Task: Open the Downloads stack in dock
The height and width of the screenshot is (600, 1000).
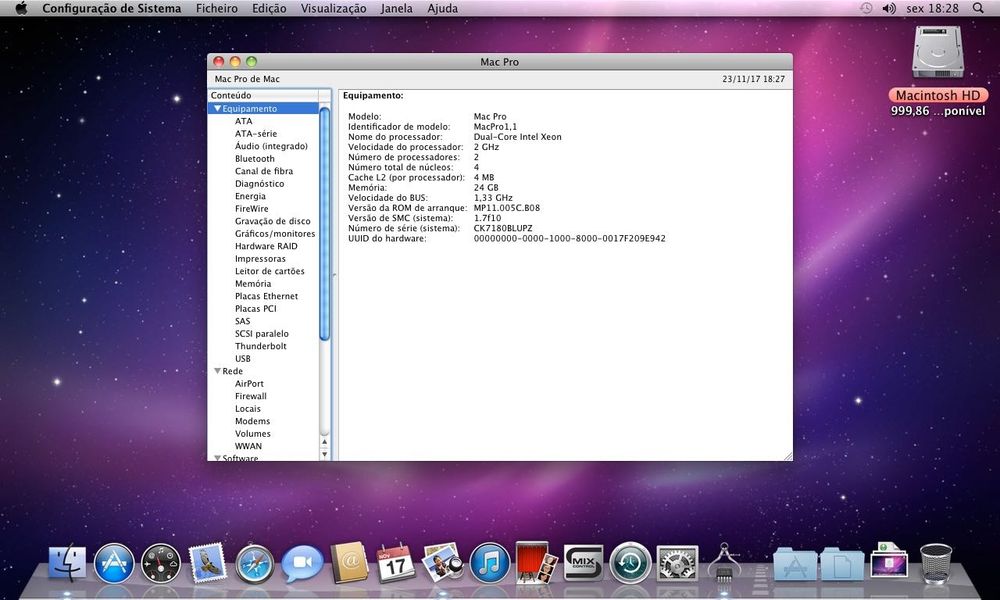Action: coord(888,560)
